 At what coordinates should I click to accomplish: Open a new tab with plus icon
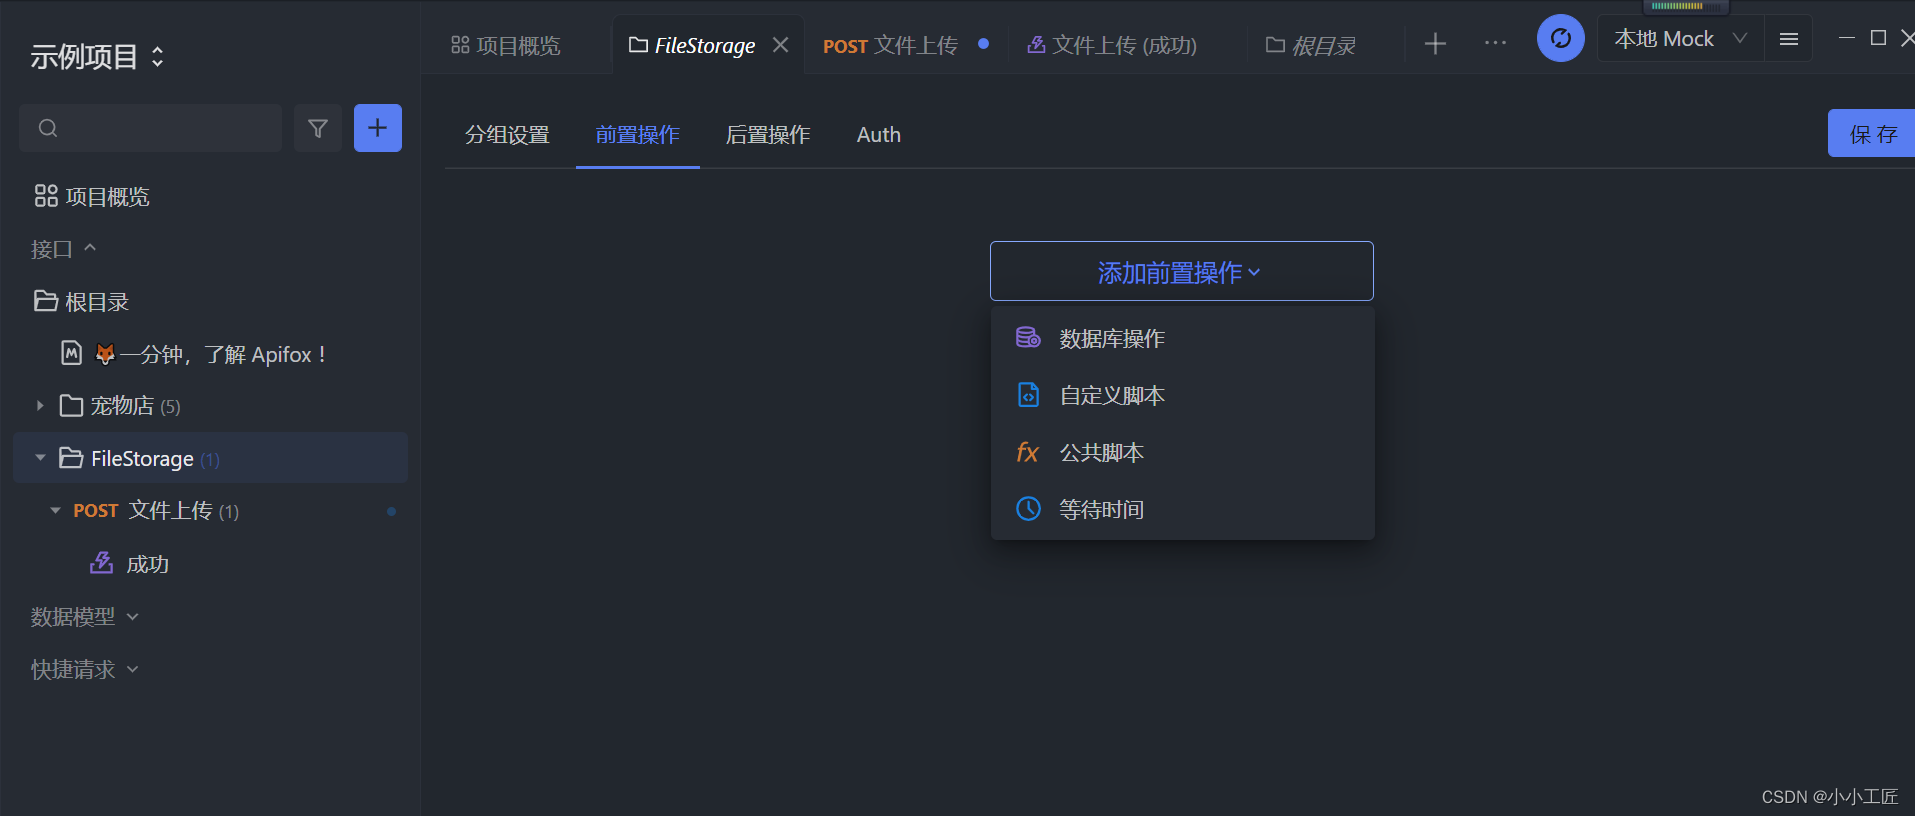point(1435,44)
